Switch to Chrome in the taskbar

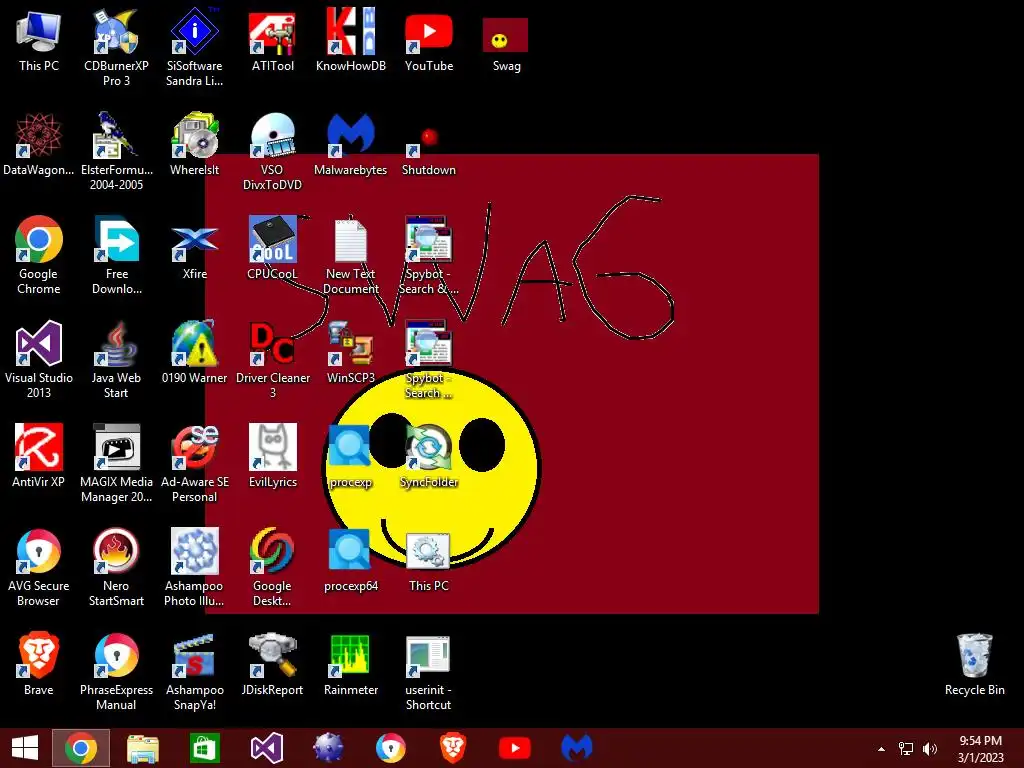(80, 748)
